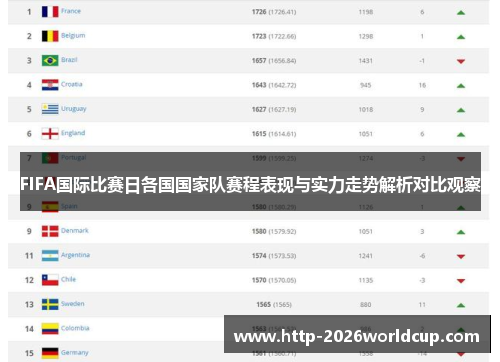Click the rank change 11 in Sweden row
This screenshot has height=362, width=500.
[x=422, y=305]
